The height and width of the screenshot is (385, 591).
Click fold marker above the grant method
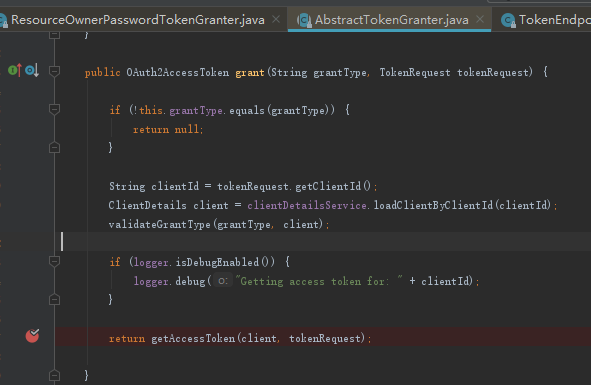point(54,35)
